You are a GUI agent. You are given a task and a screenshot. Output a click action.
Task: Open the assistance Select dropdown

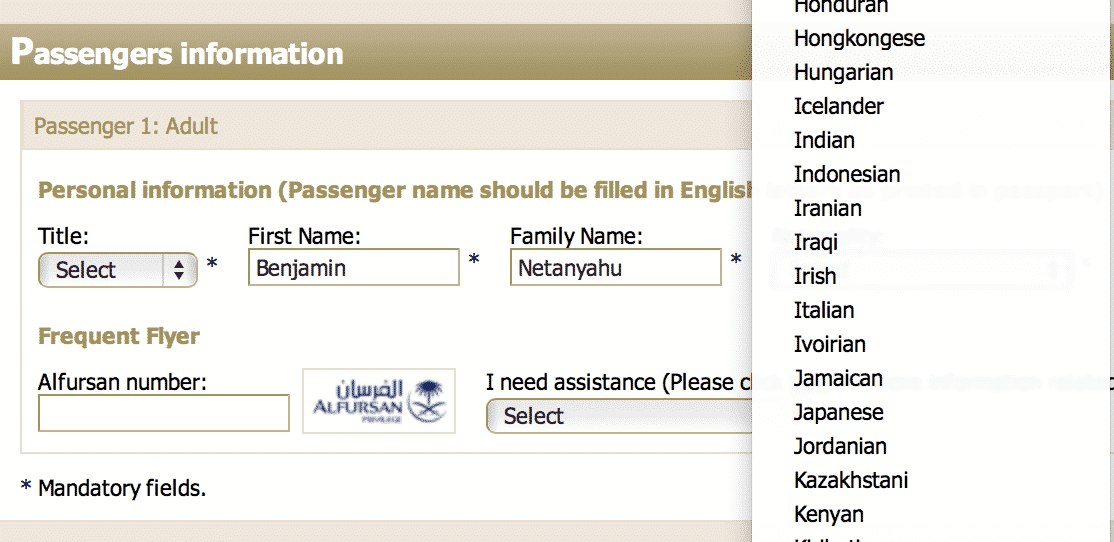click(x=618, y=416)
